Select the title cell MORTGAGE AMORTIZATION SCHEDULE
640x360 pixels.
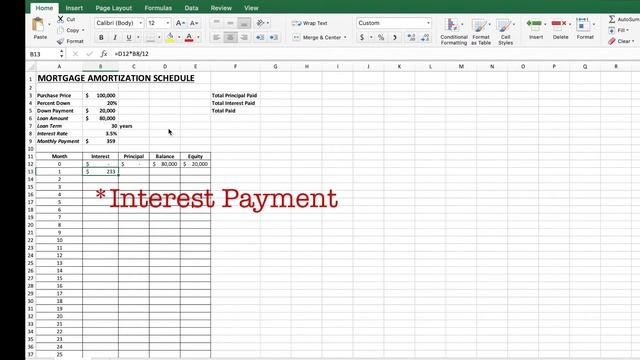tap(116, 78)
